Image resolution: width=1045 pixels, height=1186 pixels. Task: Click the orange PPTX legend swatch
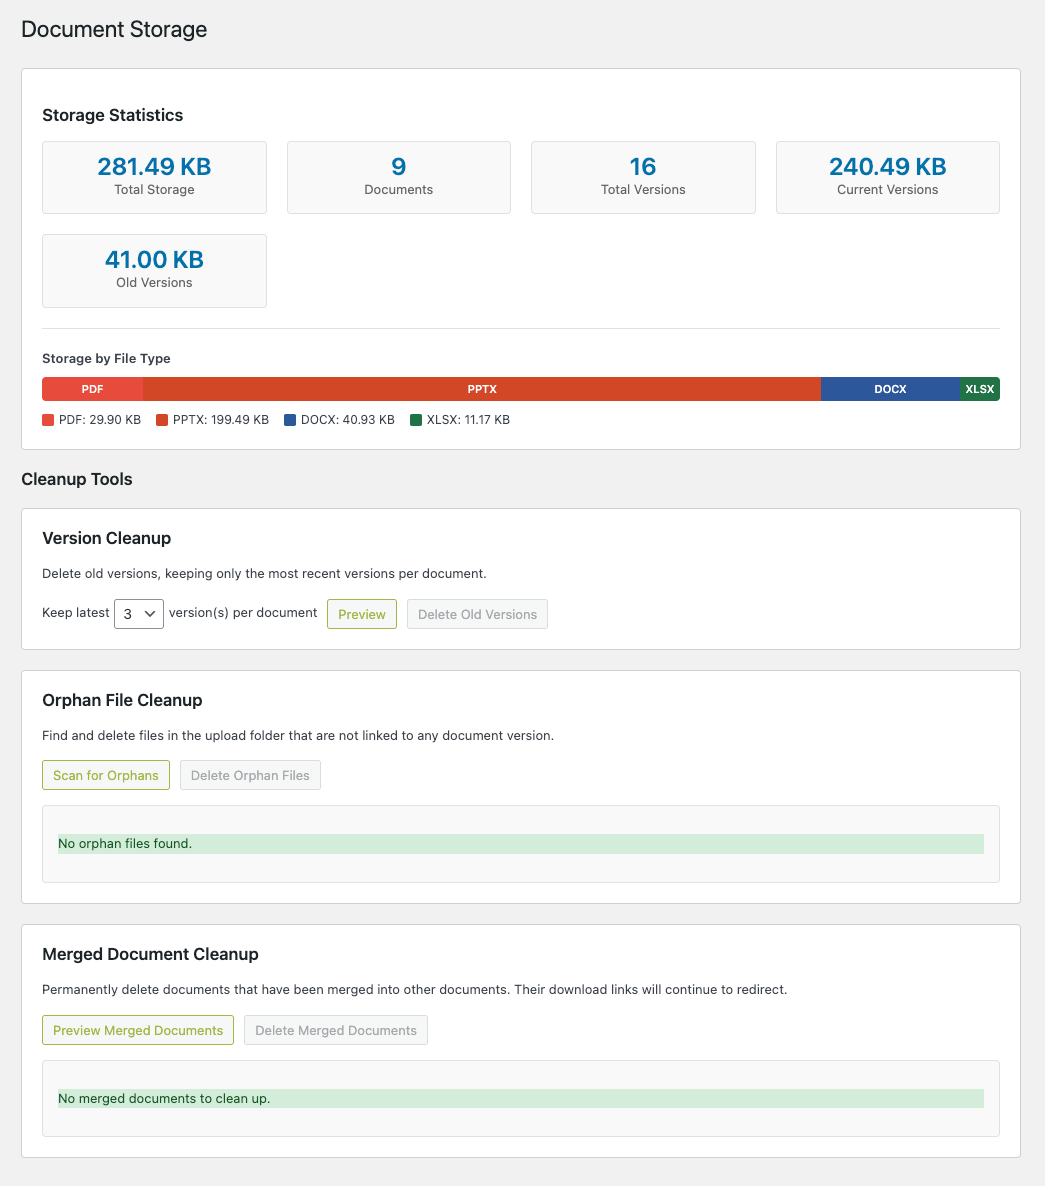162,420
